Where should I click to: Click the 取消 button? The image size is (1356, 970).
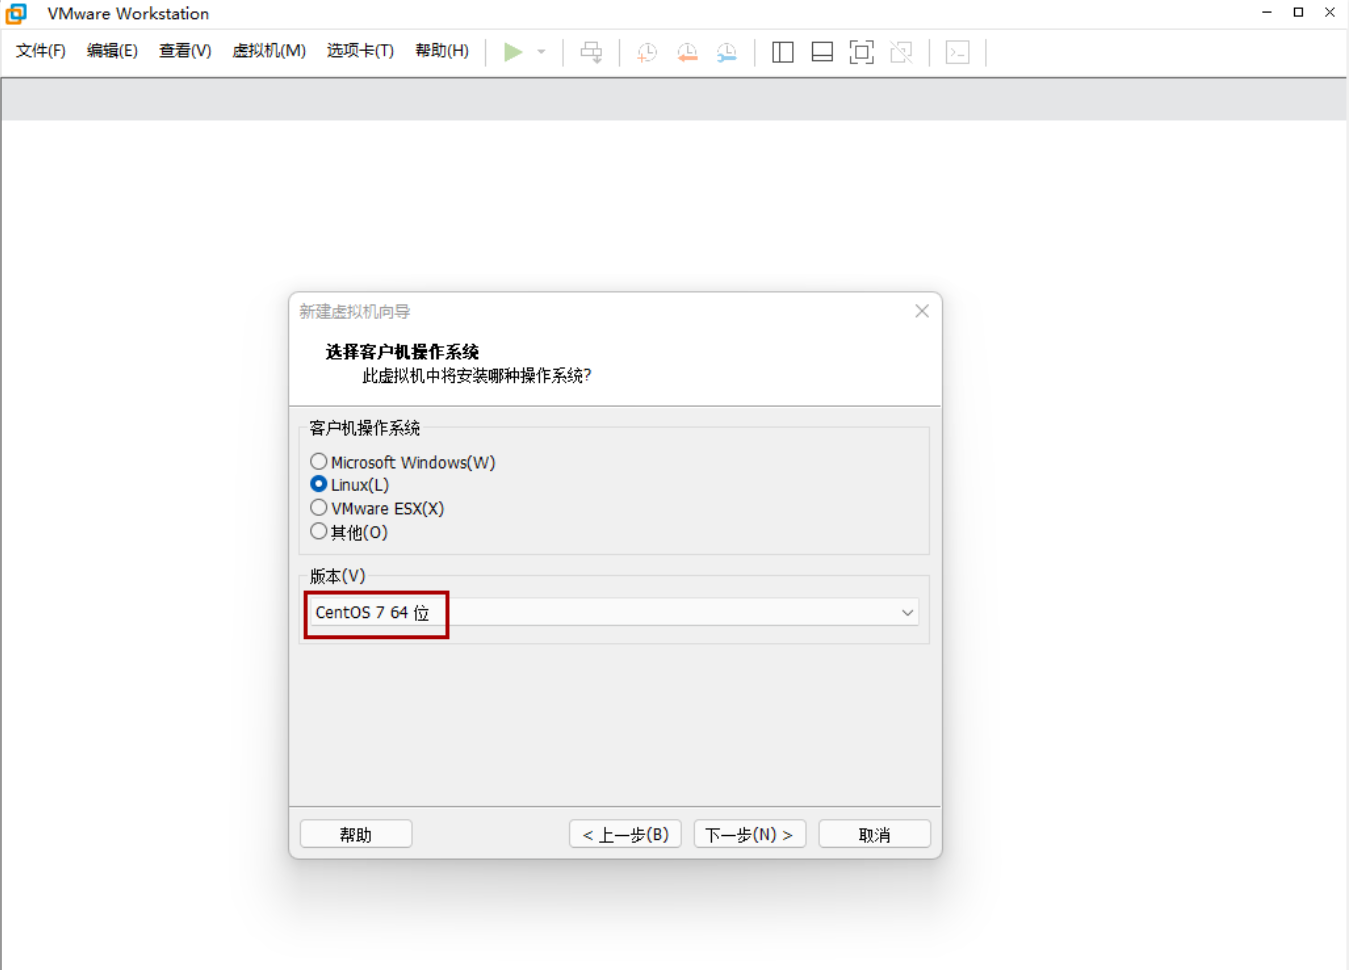874,834
